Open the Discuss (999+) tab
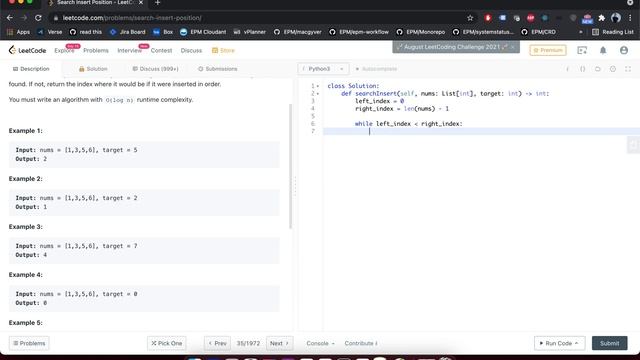640x360 pixels. [156, 69]
